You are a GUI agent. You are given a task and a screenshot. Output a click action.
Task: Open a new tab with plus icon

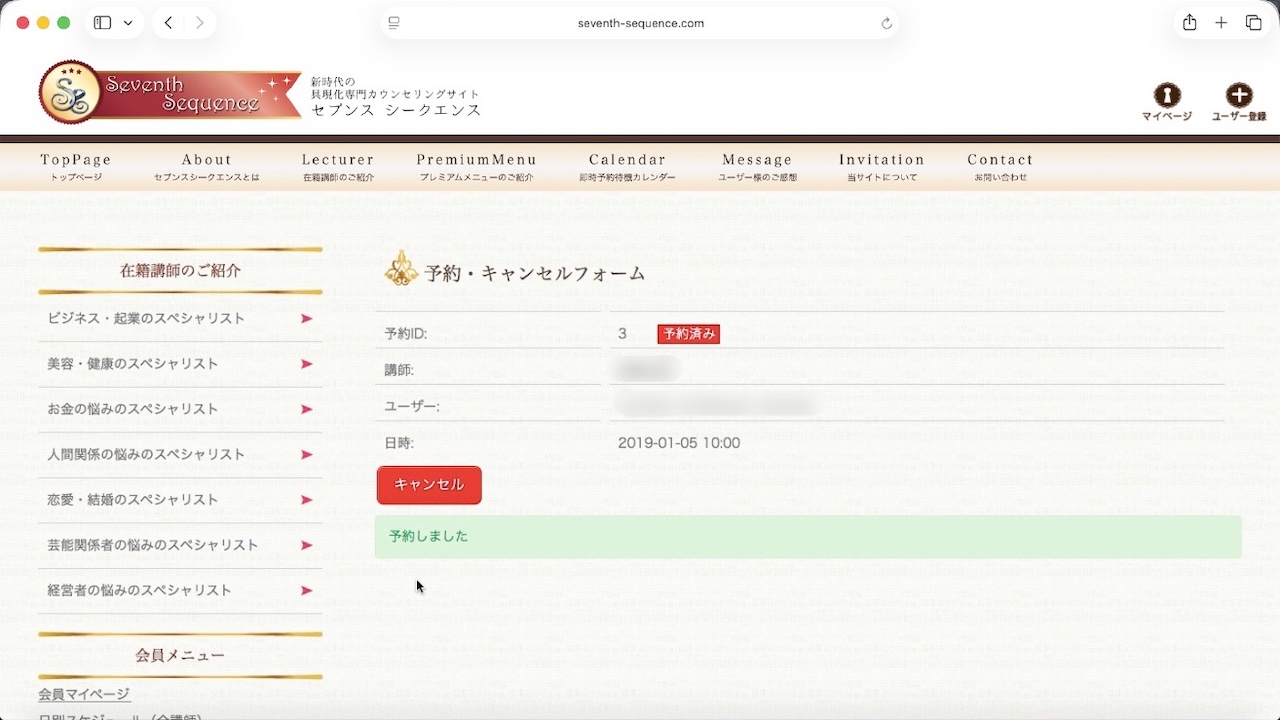1221,23
